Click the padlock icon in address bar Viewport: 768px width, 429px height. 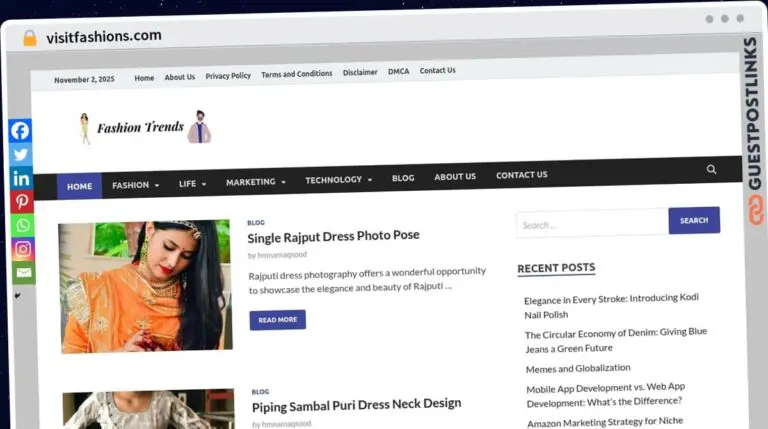pyautogui.click(x=29, y=38)
